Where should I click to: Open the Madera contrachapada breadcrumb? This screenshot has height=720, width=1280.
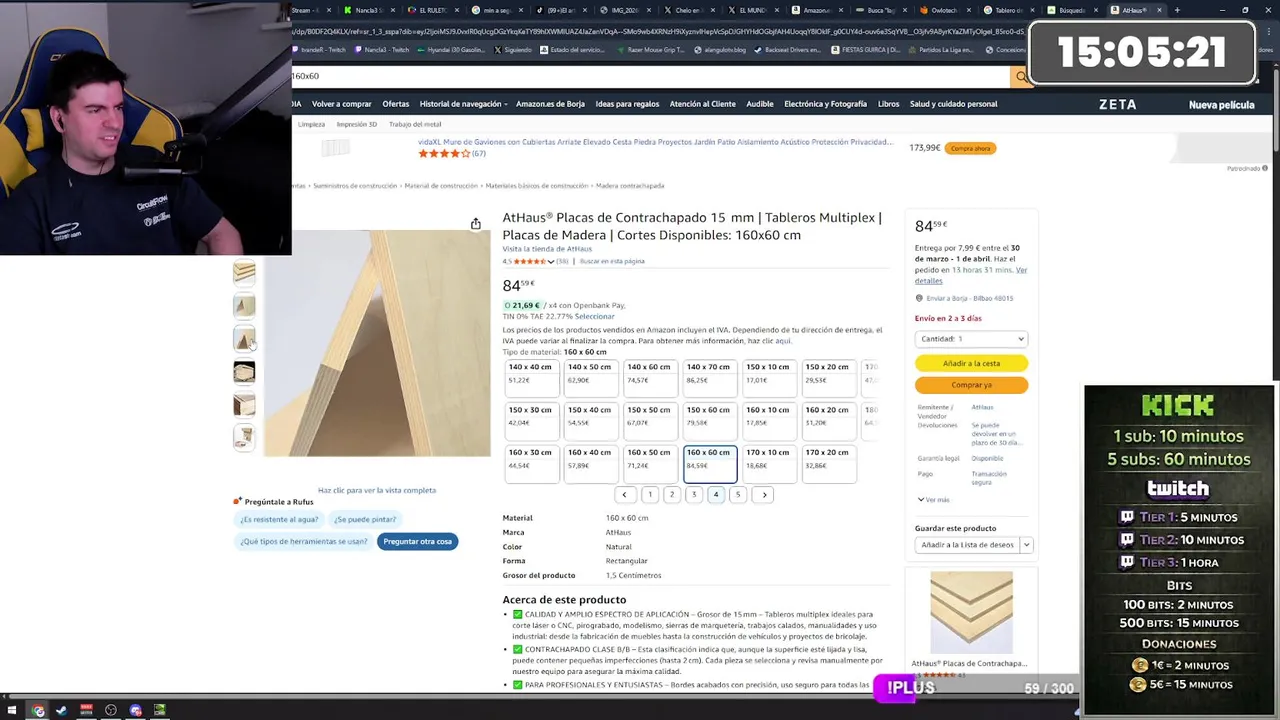(630, 186)
